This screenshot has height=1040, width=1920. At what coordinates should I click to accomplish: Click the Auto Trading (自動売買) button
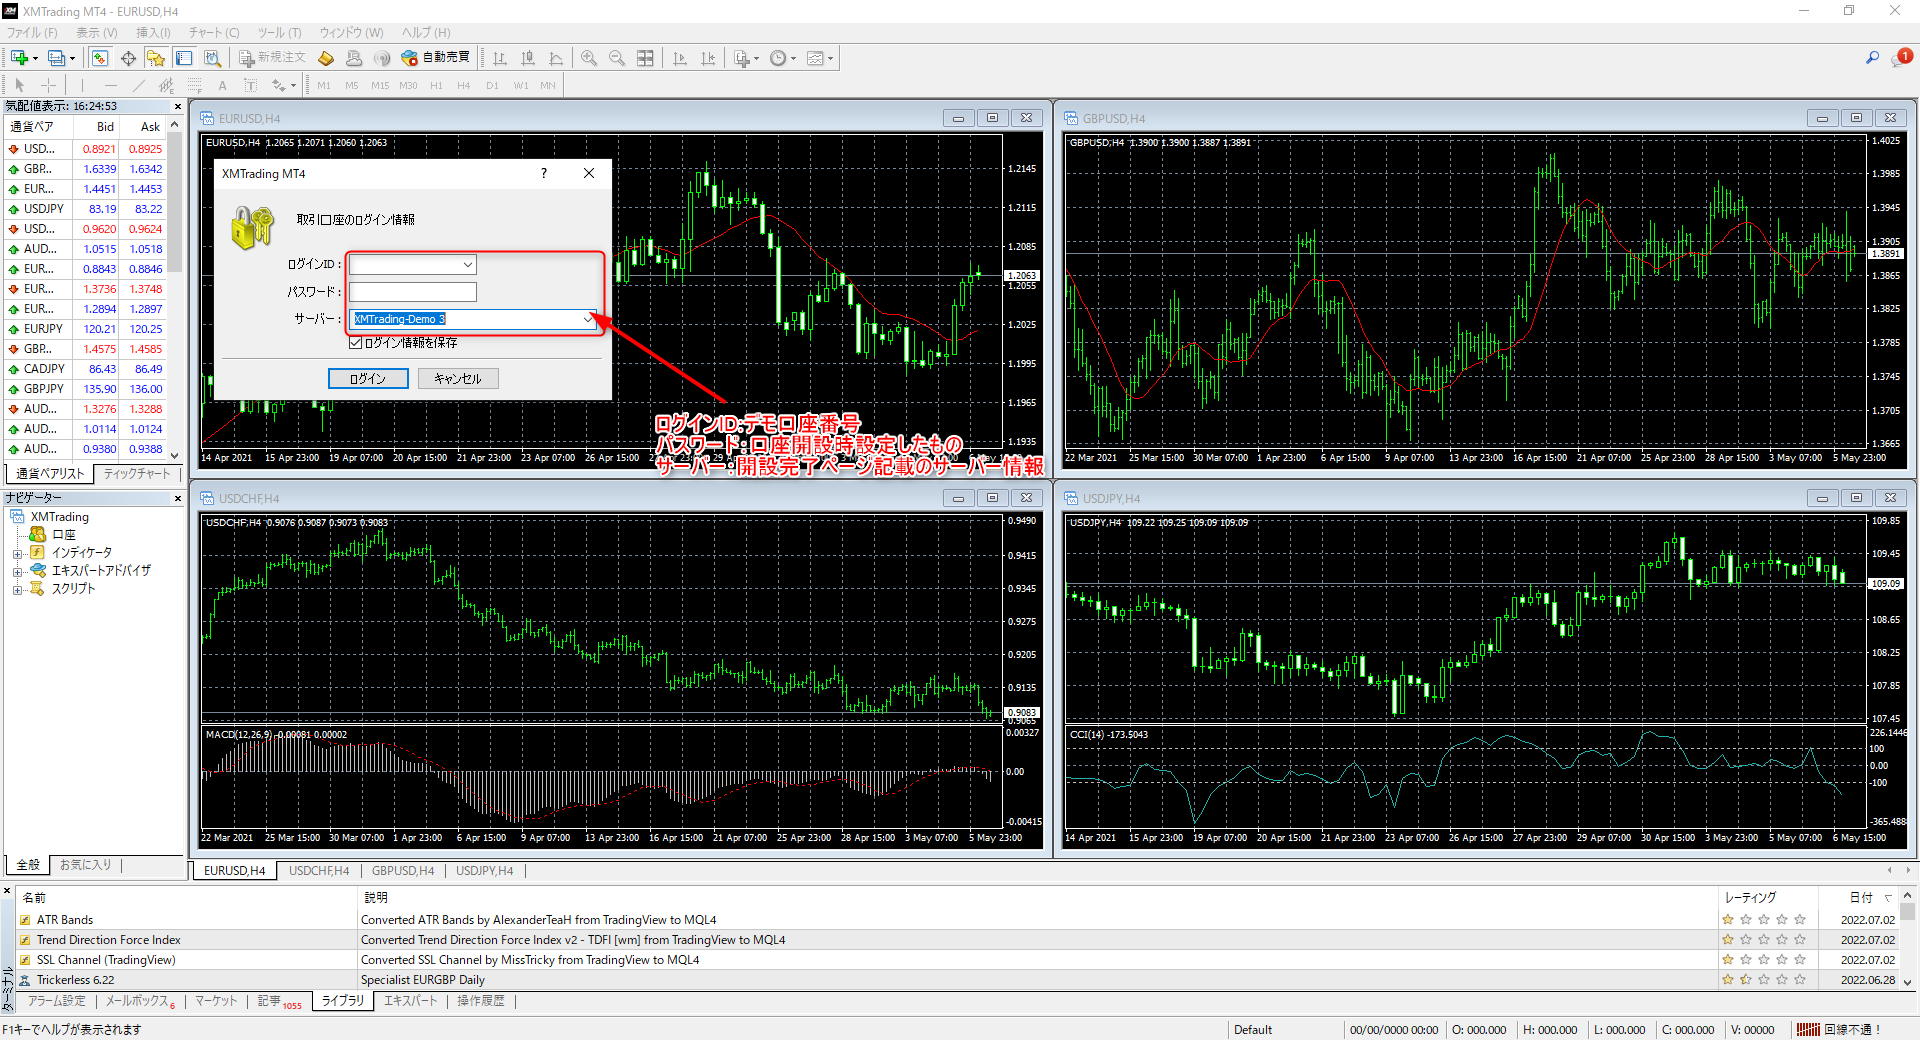pyautogui.click(x=436, y=58)
